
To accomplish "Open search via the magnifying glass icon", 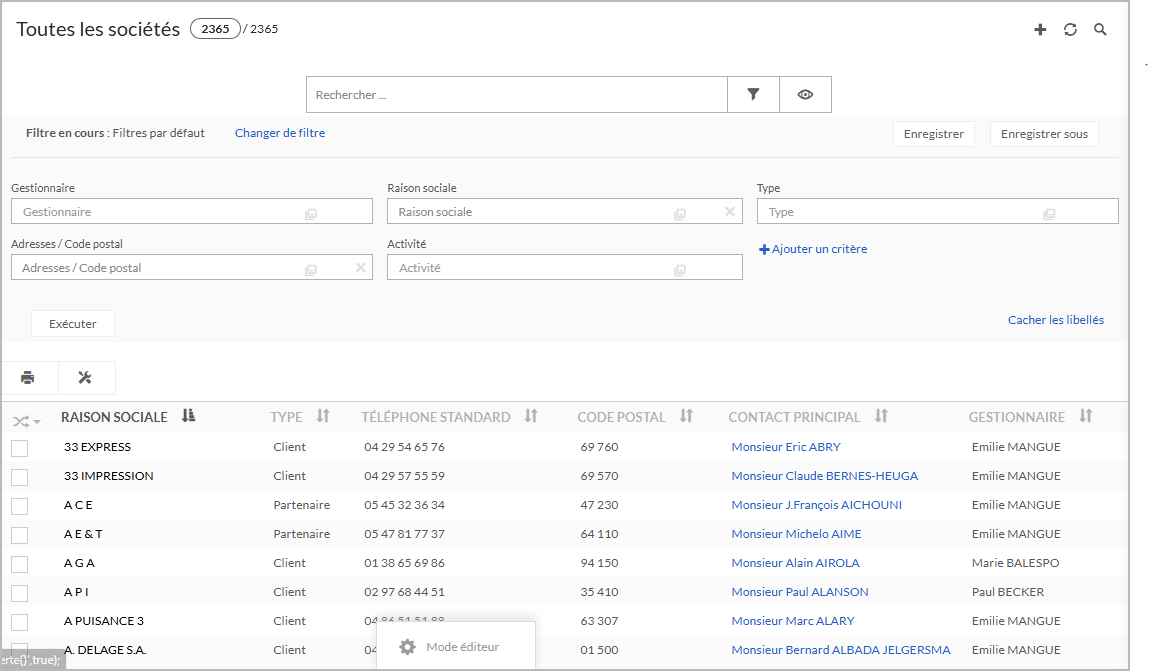I will tap(1100, 30).
